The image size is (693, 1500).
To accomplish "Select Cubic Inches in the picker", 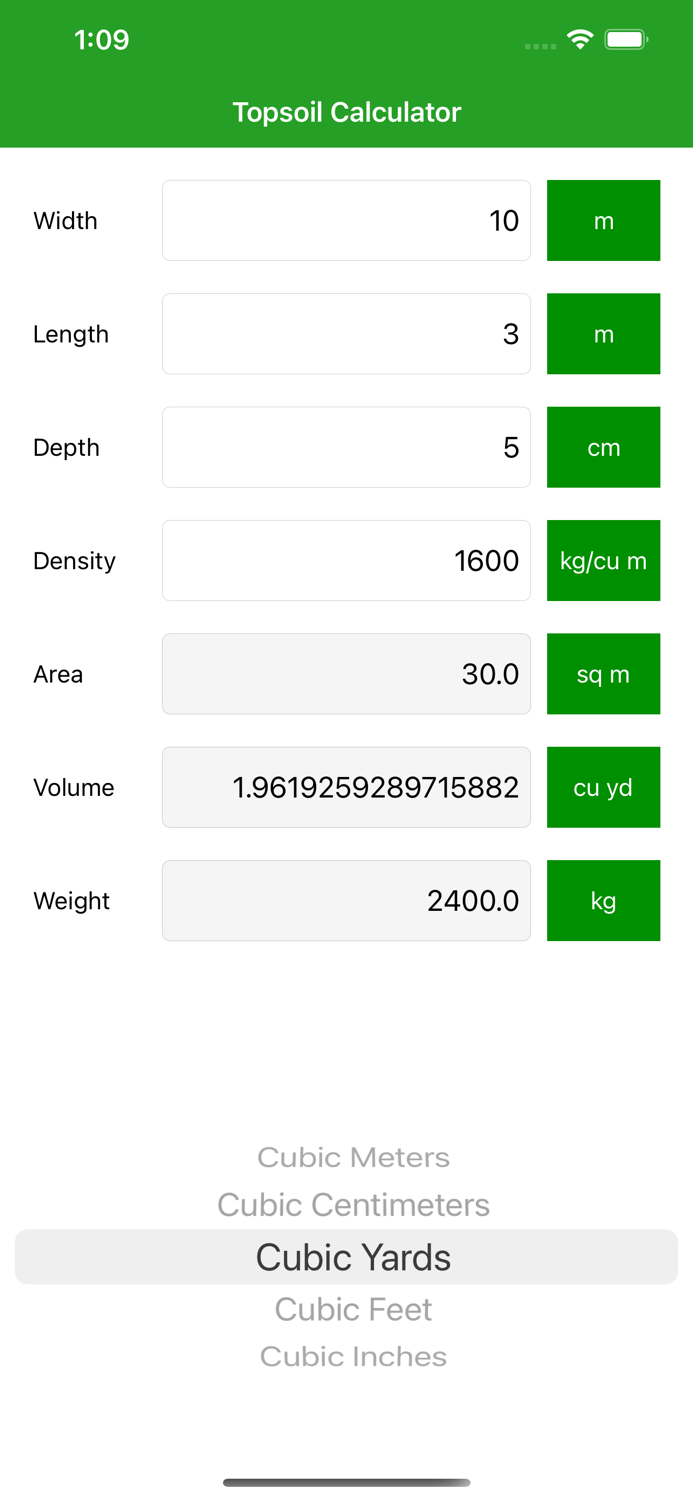I will click(353, 1356).
